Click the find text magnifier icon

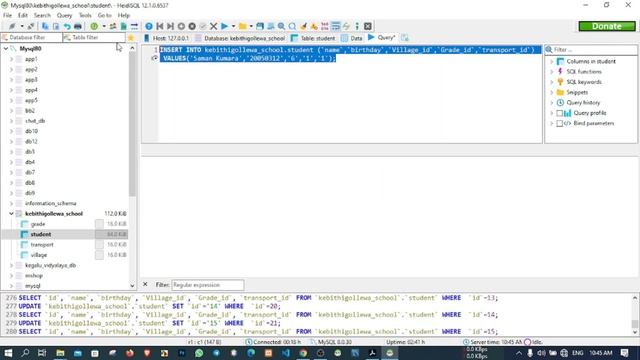tap(282, 26)
